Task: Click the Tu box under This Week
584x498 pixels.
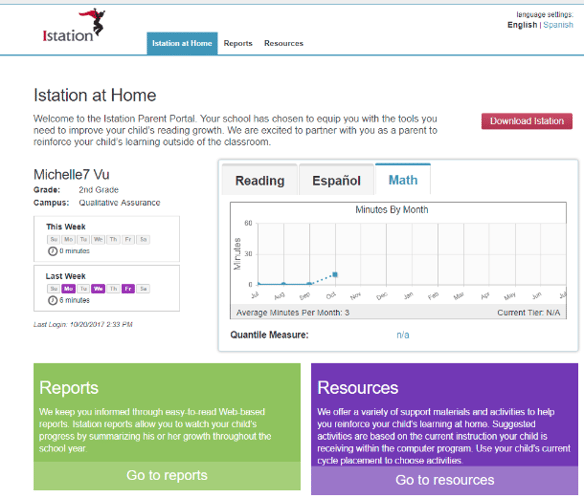Action: pyautogui.click(x=83, y=239)
